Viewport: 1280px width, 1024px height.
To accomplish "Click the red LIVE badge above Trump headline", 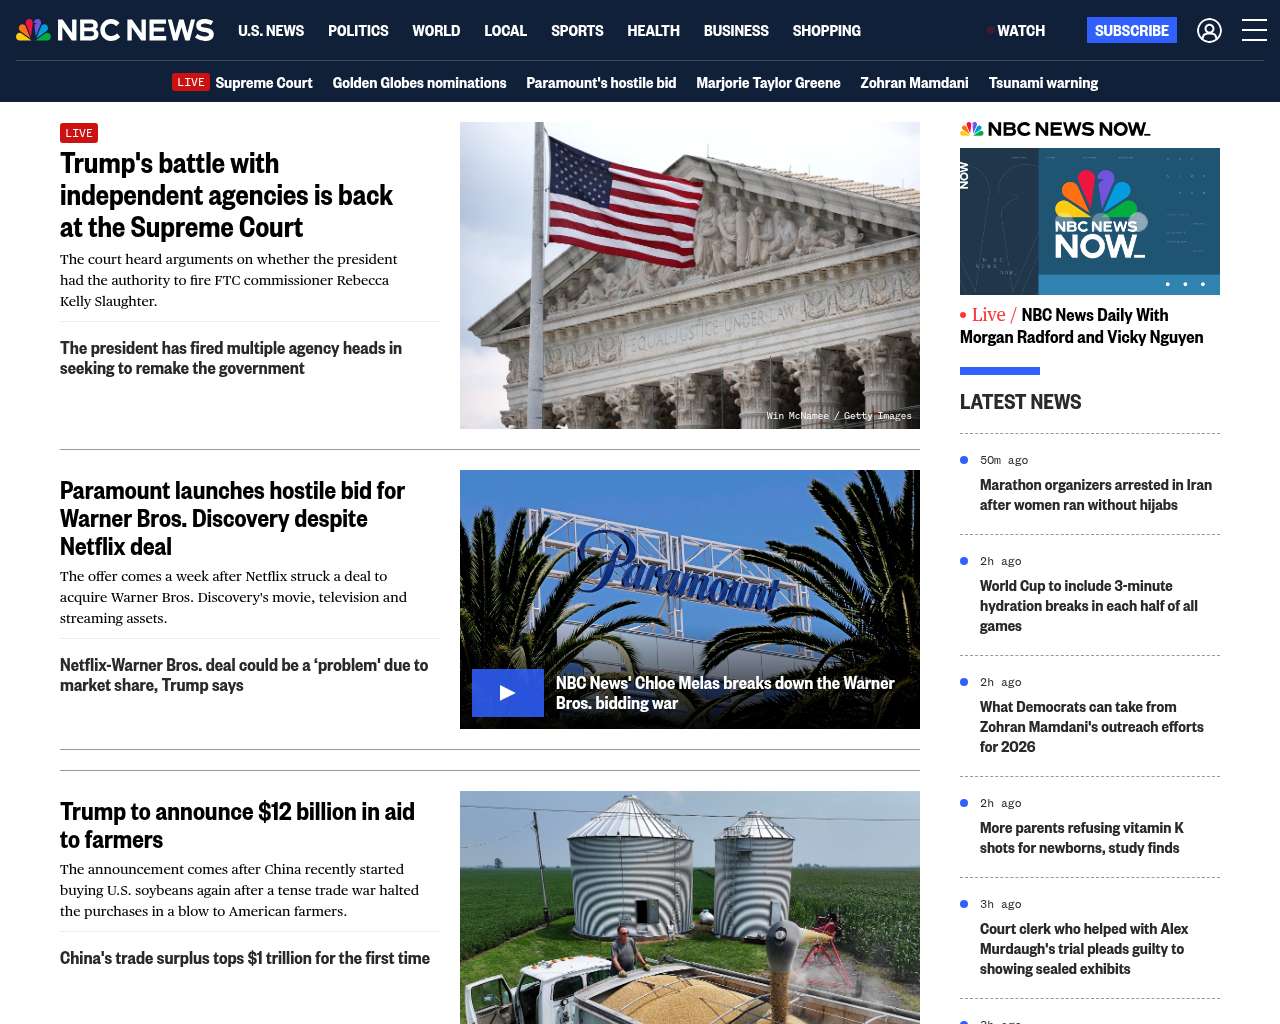I will [x=79, y=133].
